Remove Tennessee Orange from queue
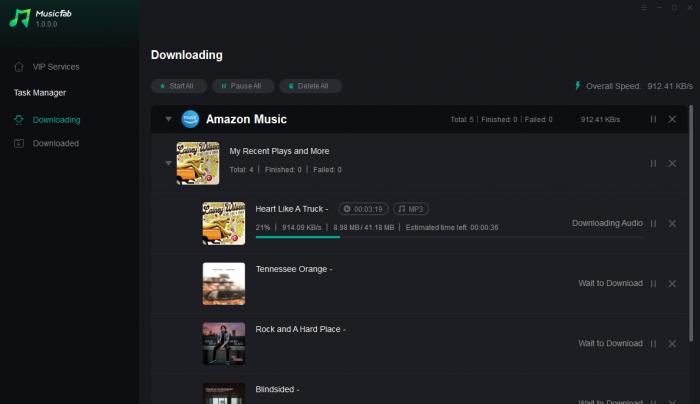700x404 pixels. (x=672, y=283)
